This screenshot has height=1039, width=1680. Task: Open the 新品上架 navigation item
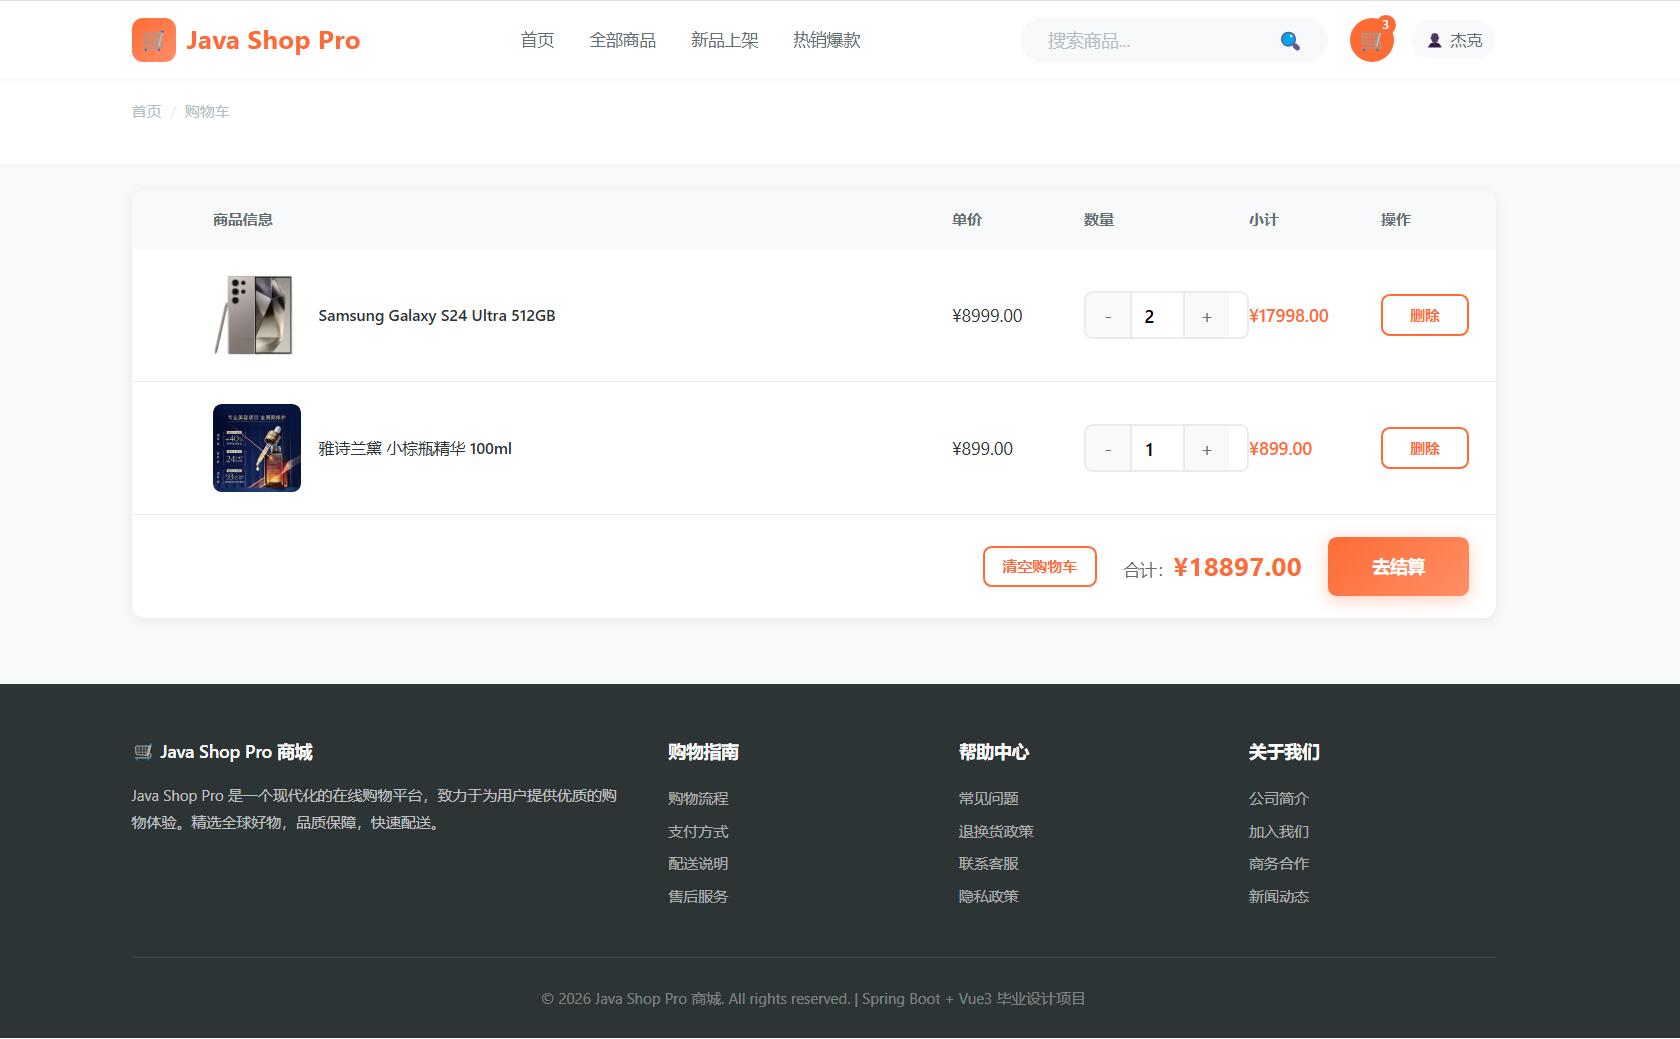pyautogui.click(x=724, y=40)
